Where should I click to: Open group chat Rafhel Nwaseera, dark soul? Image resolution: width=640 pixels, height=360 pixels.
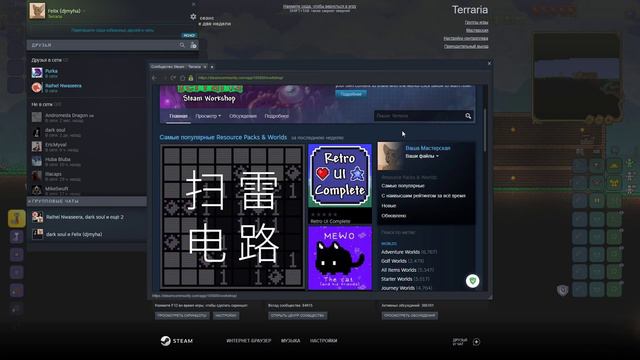point(84,217)
